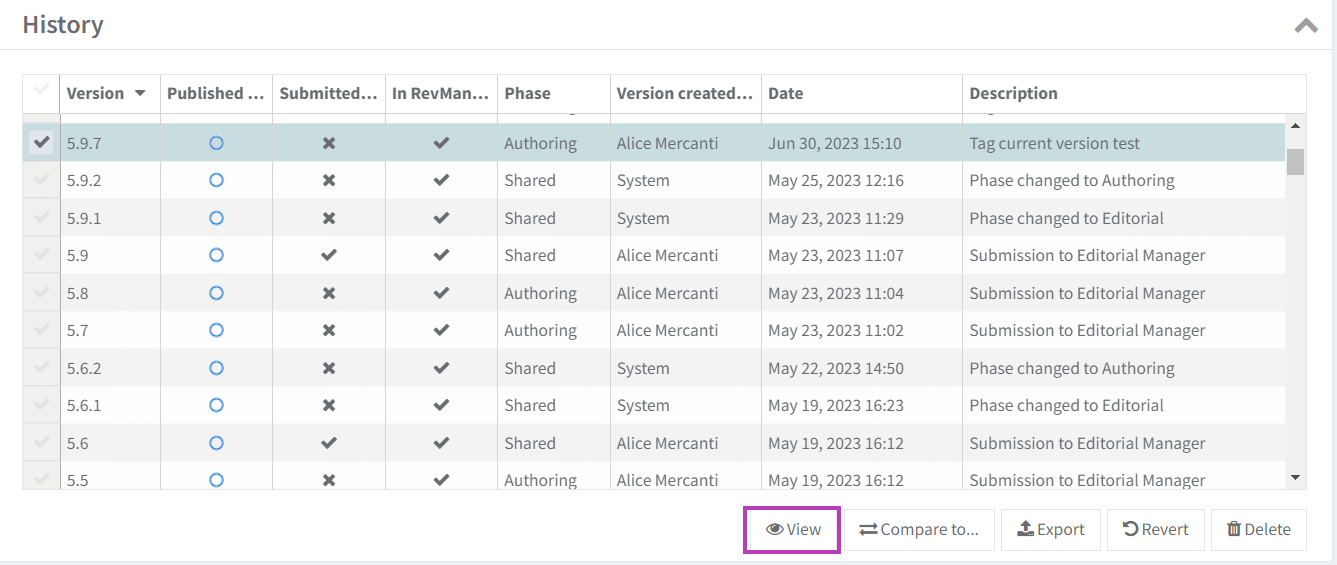
Task: Collapse the History panel with the chevron
Action: 1306,26
